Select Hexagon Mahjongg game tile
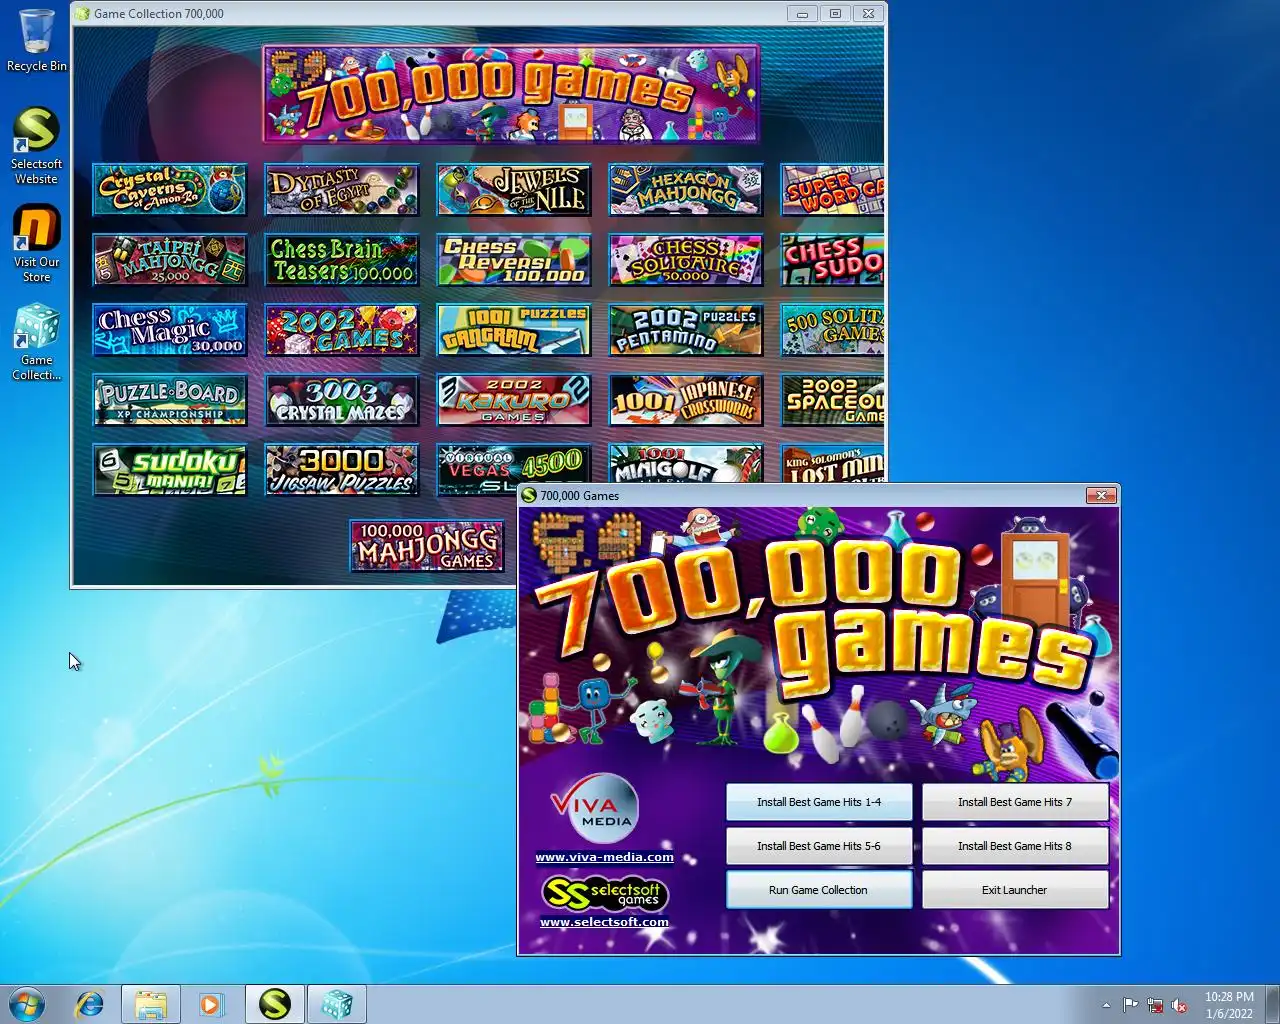 coord(685,190)
